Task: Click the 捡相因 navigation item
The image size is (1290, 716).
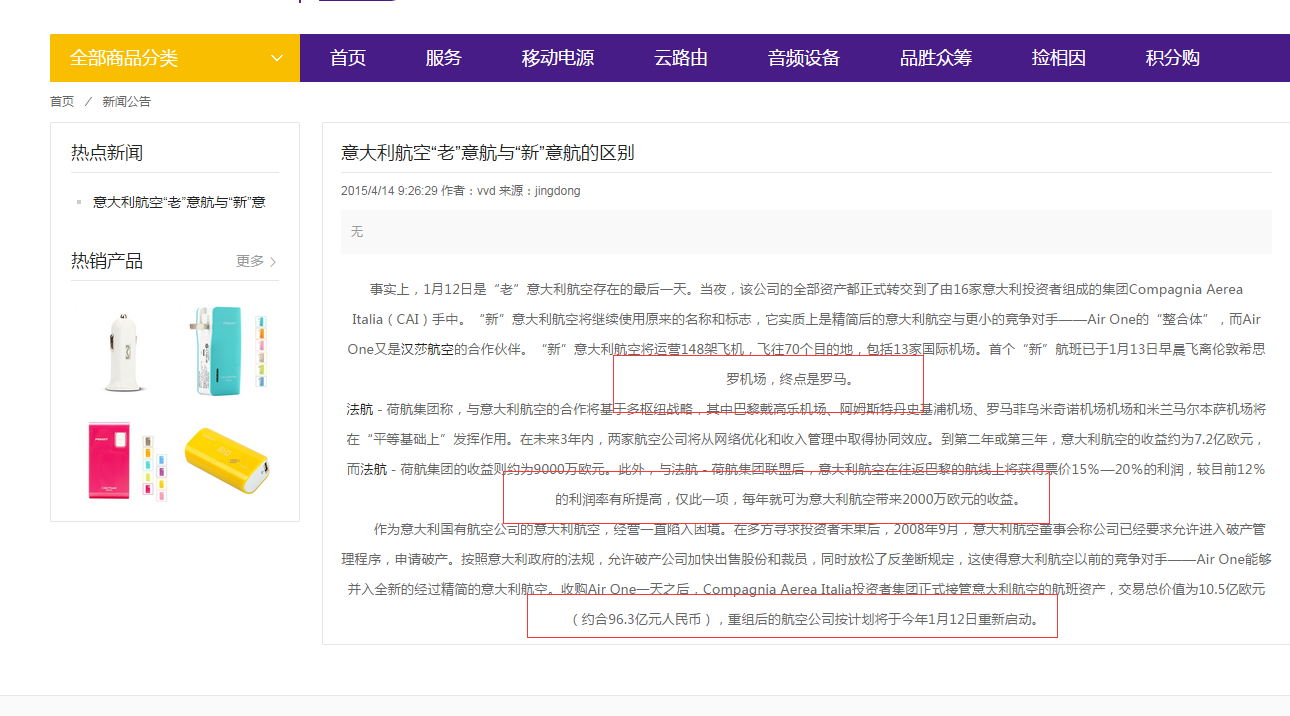Action: tap(1059, 58)
